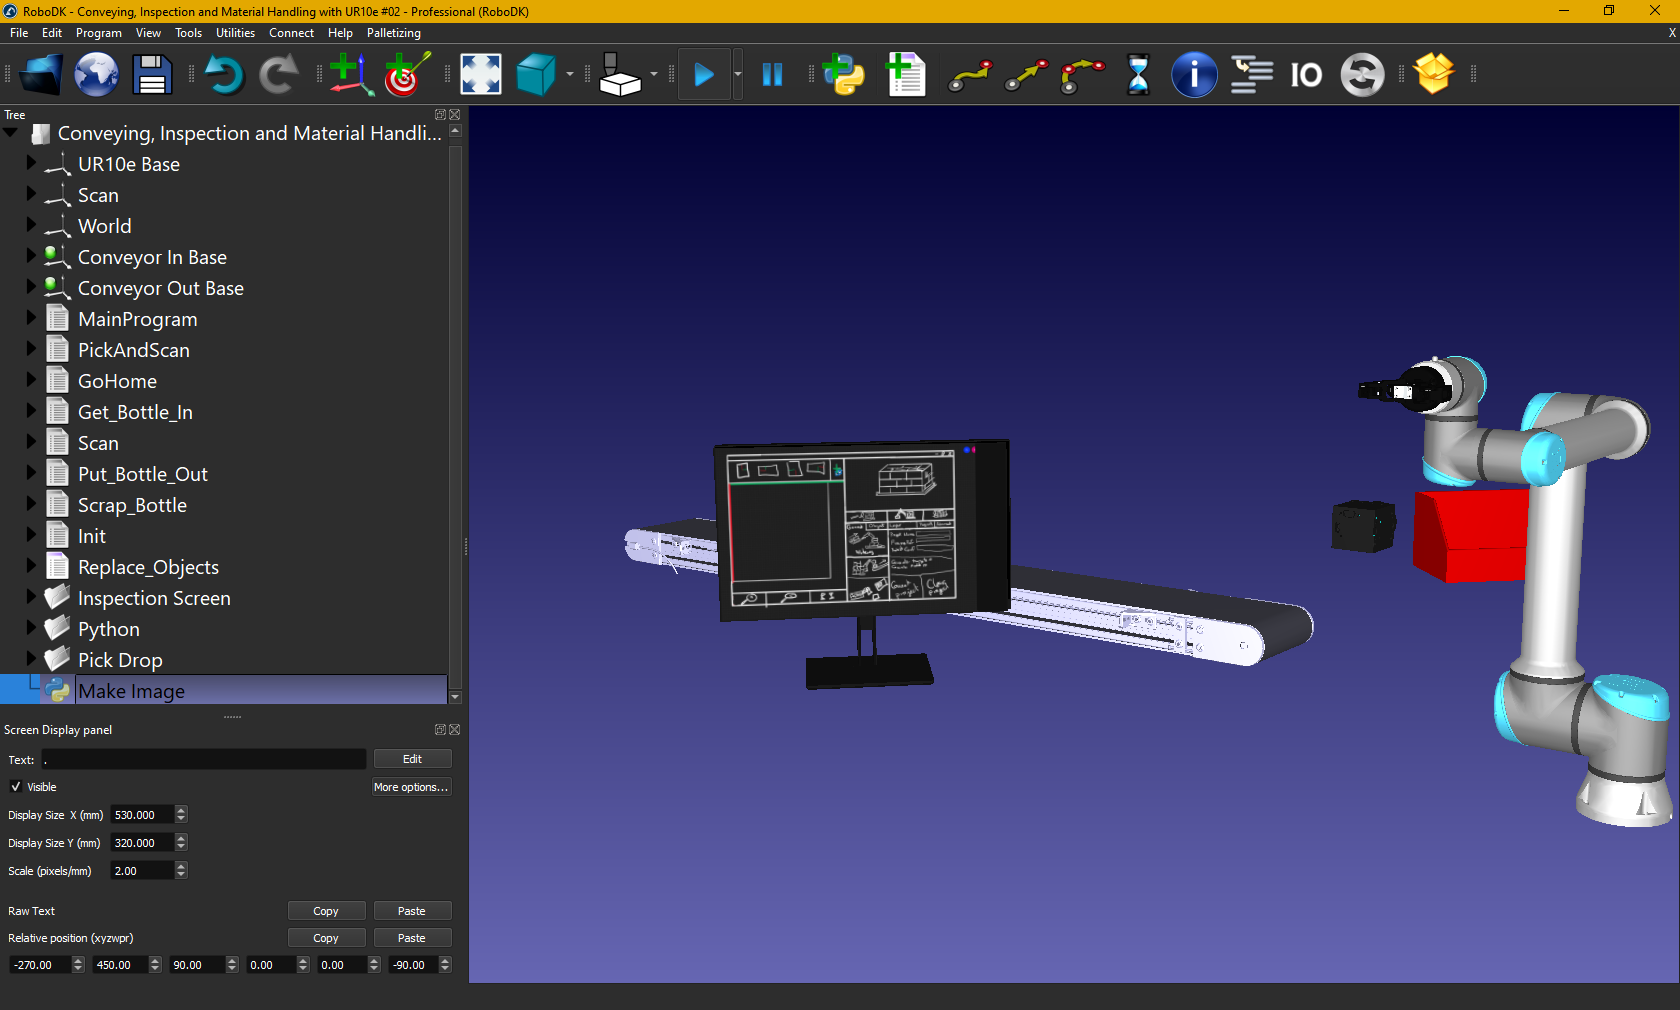Open the online library globe icon

[x=96, y=75]
